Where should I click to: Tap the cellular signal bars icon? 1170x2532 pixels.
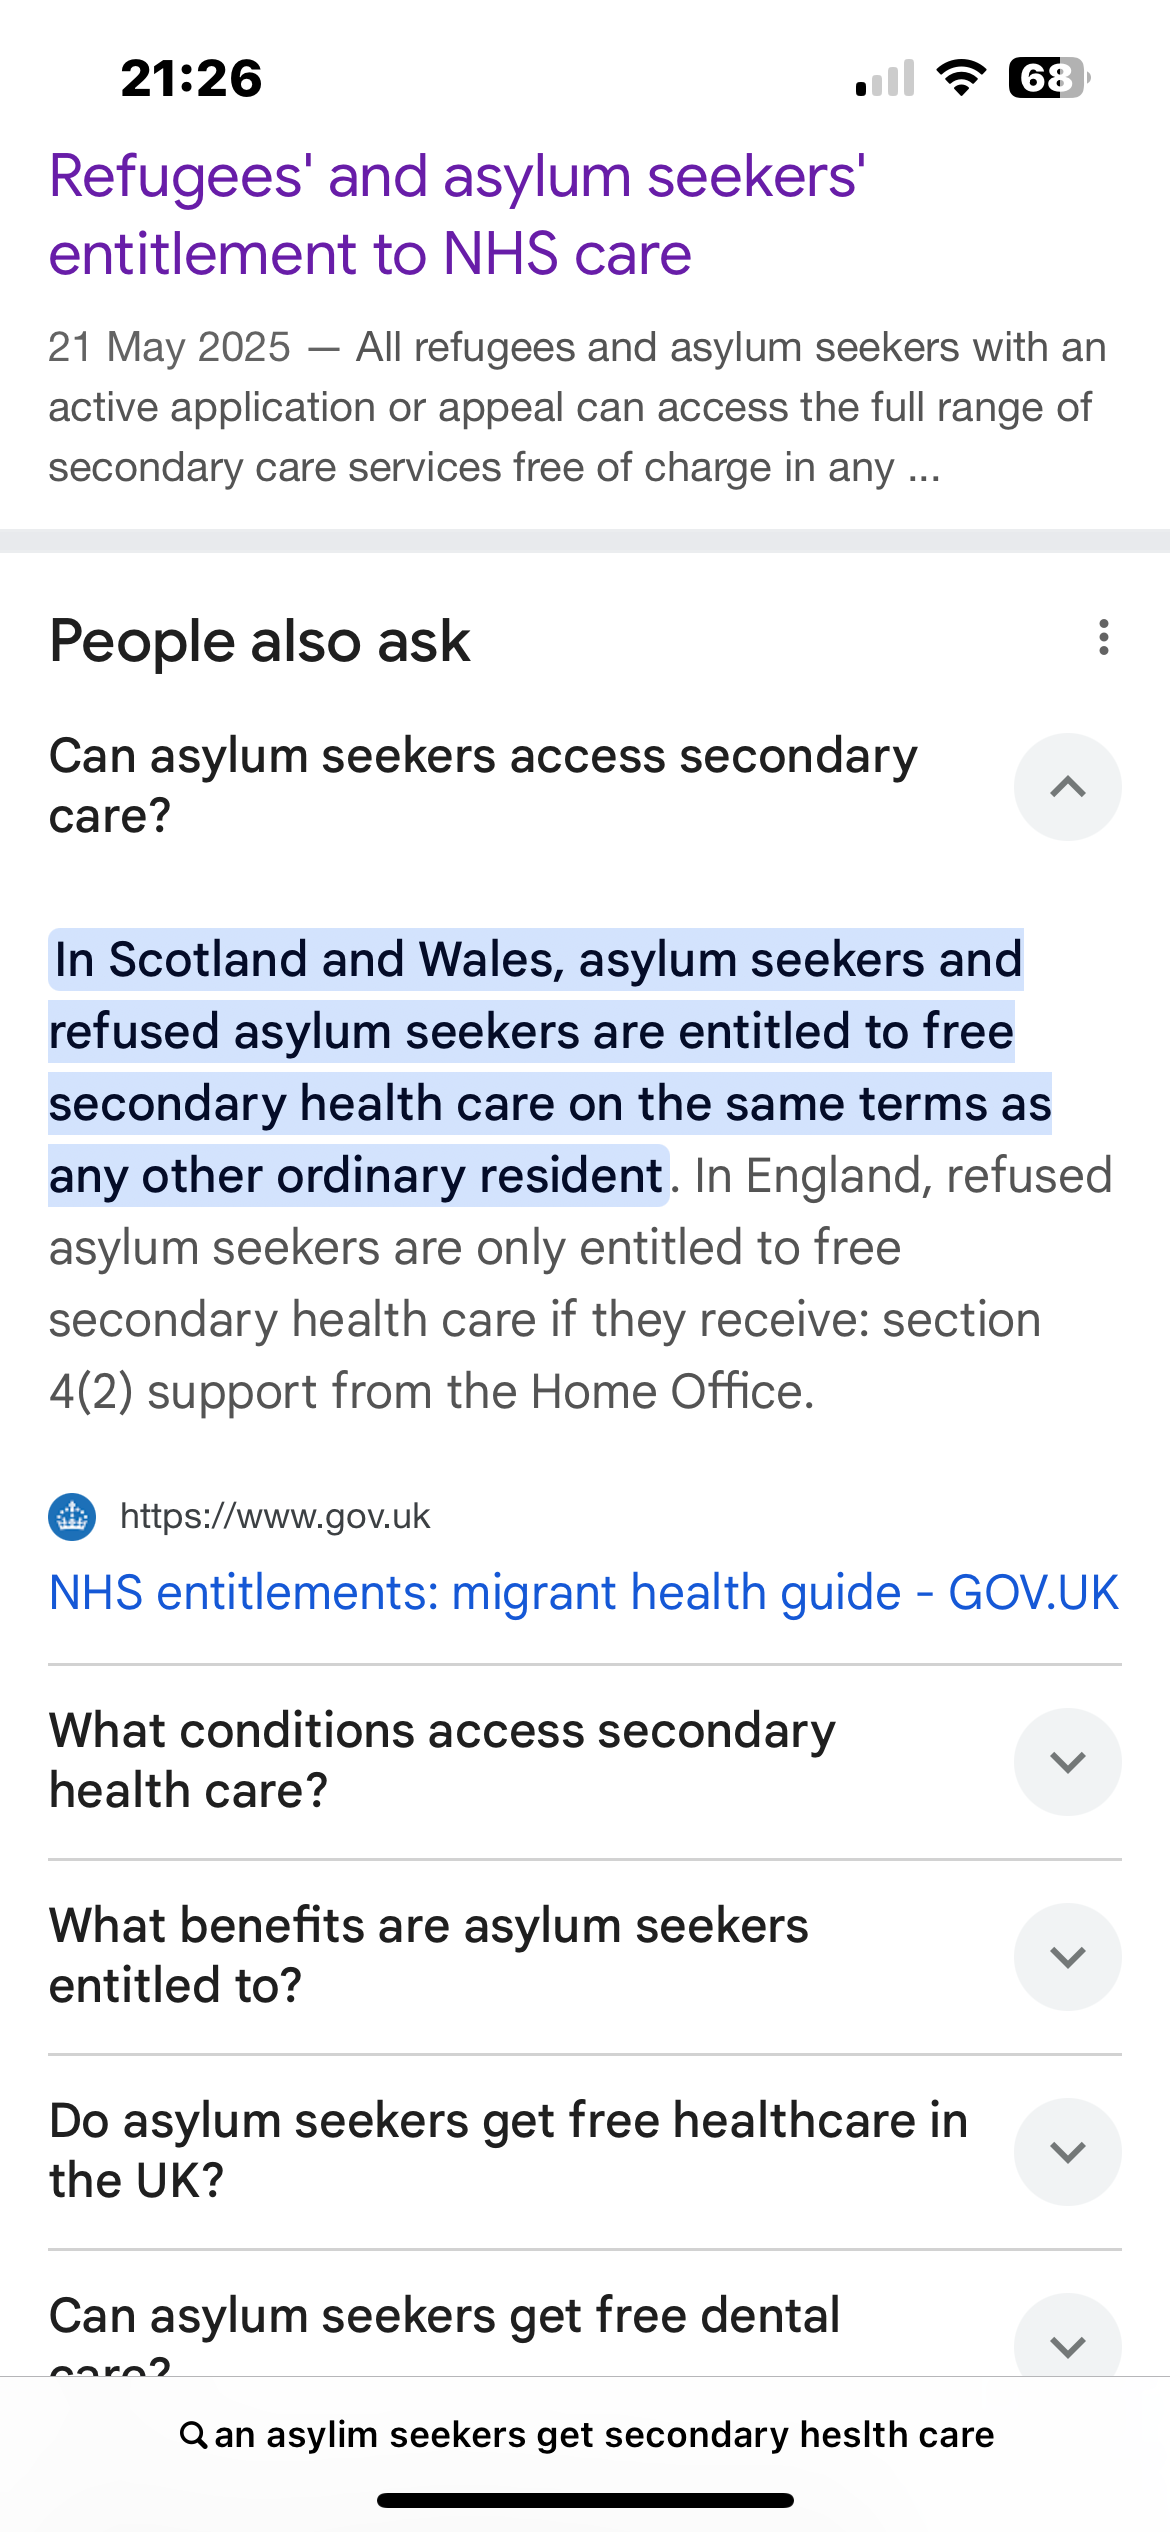(x=885, y=78)
